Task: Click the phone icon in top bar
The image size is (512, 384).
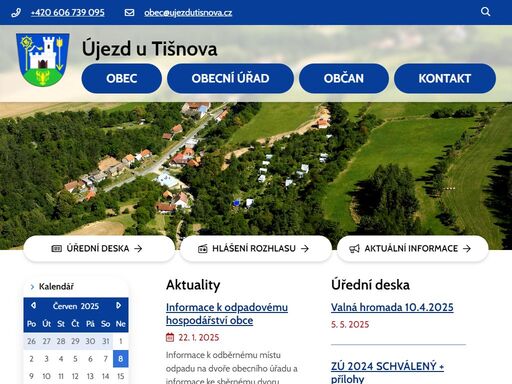Action: 16,13
